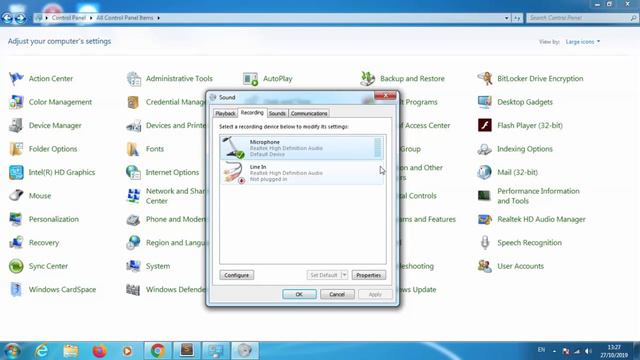Open Windows Explorer from the taskbar
This screenshot has height=360, width=640.
coord(71,351)
